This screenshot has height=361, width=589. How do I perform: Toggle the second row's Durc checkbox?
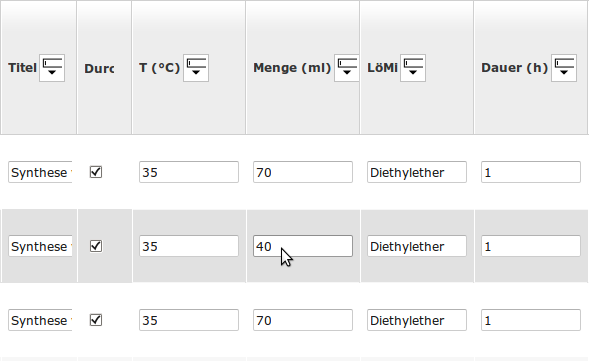96,246
